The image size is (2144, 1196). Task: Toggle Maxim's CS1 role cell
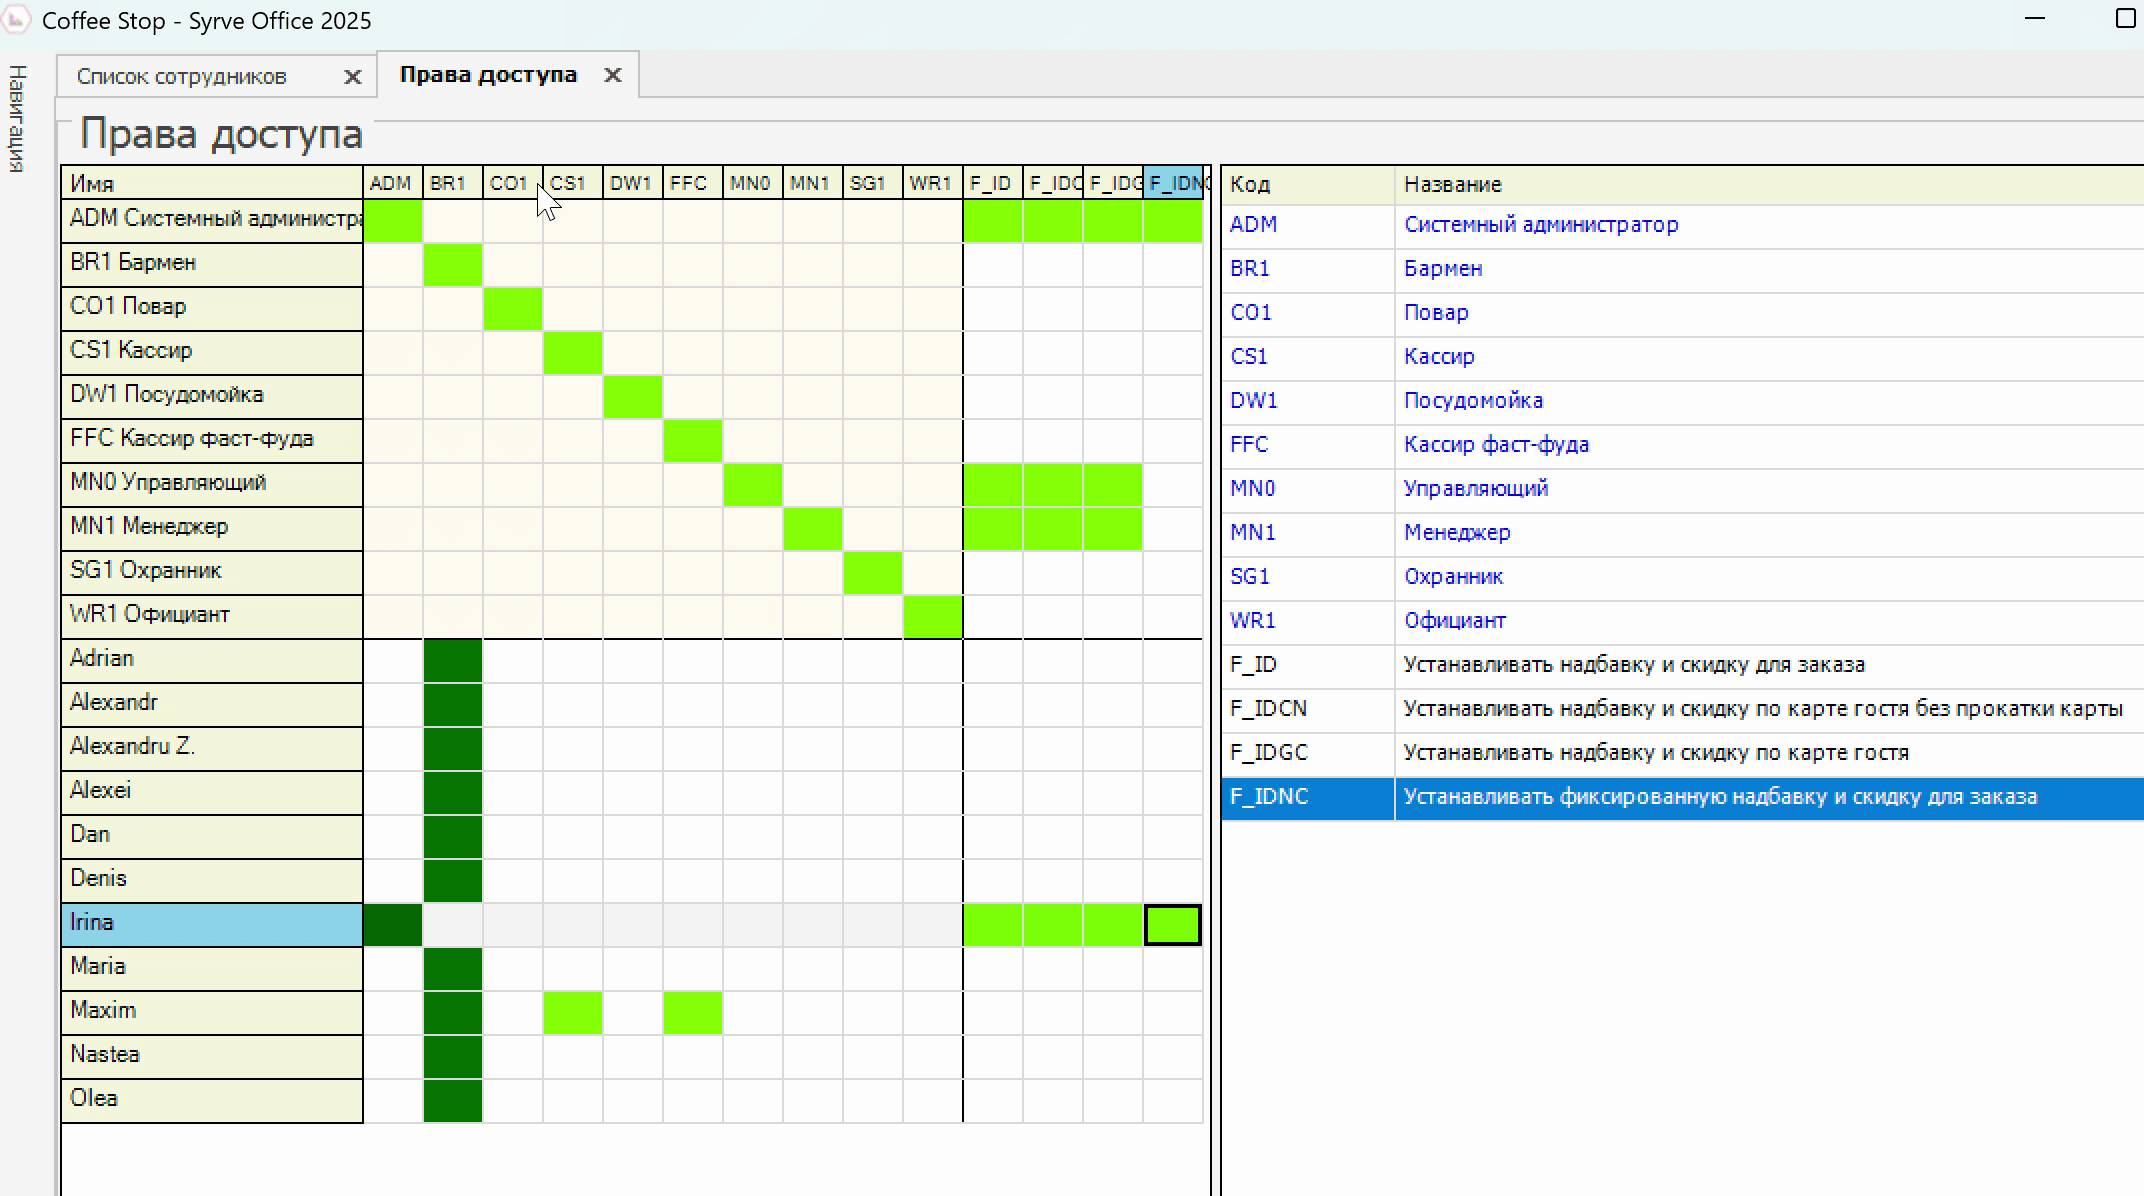coord(573,1012)
